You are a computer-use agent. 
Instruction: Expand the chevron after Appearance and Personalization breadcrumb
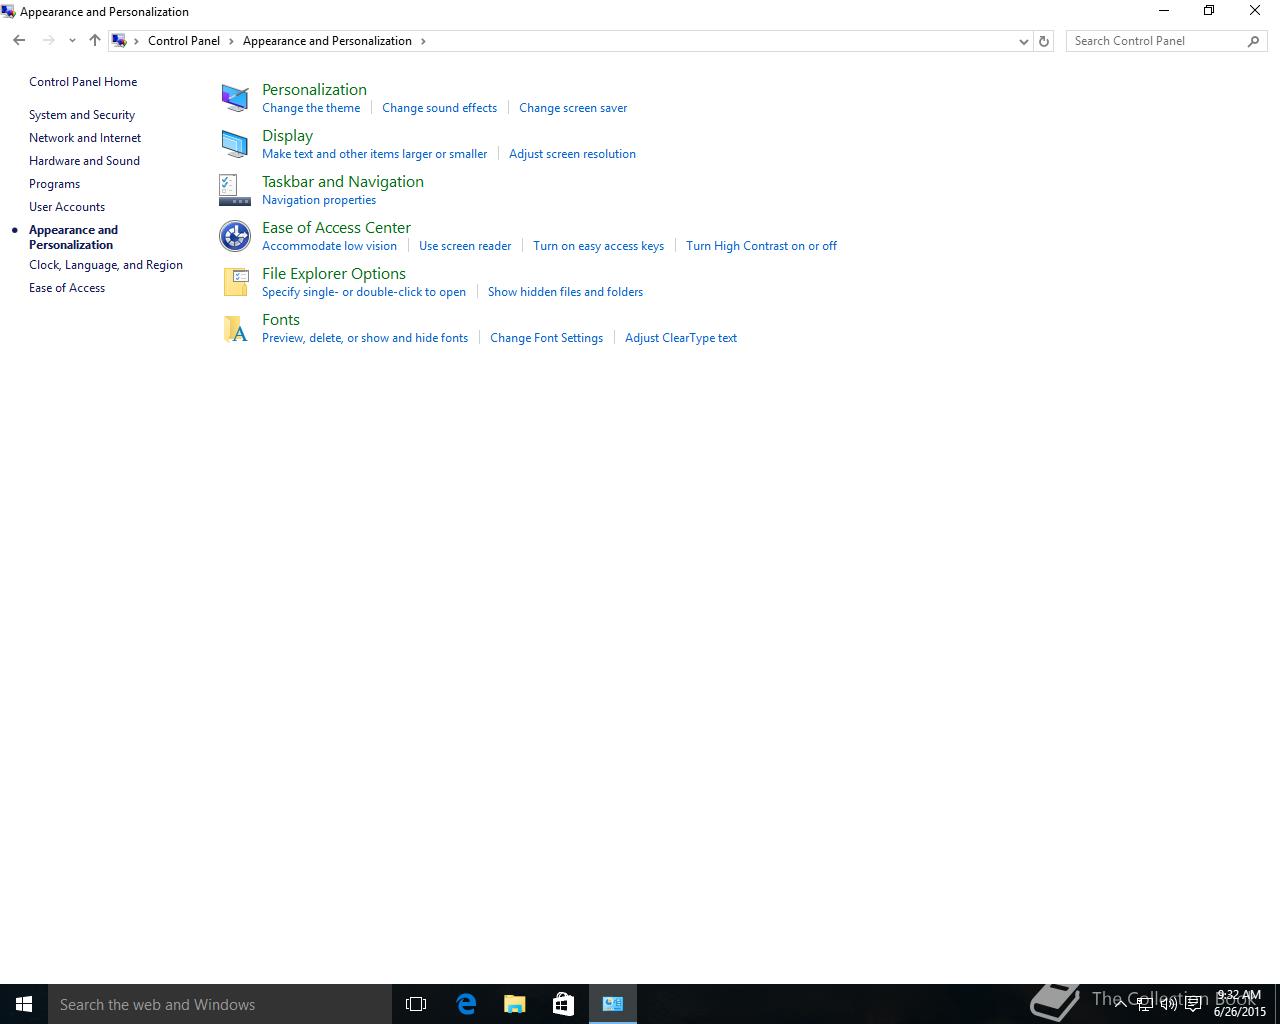(423, 41)
